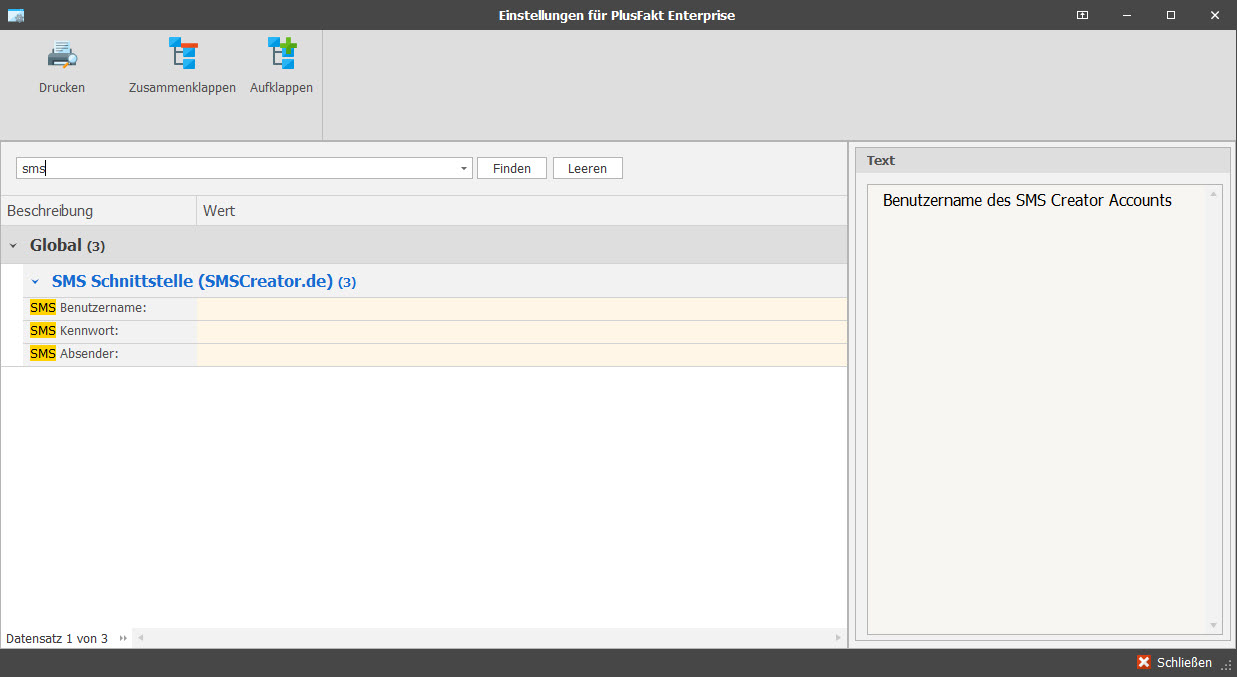Viewport: 1237px width, 677px height.
Task: Click the Beschreibung column header
Action: point(99,211)
